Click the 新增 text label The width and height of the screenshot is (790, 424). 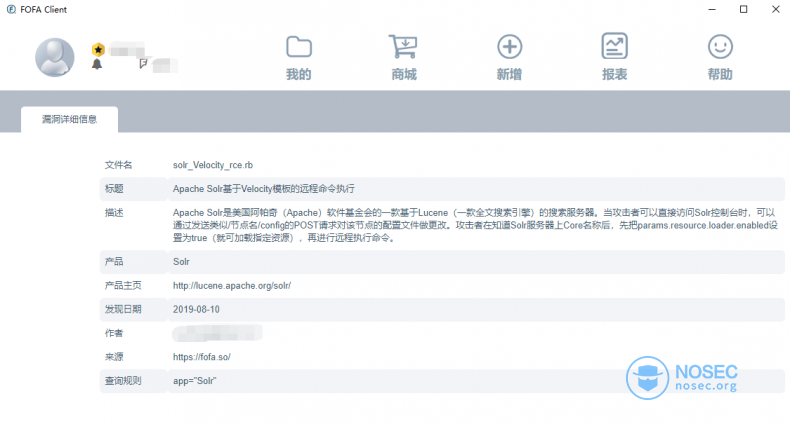tap(509, 75)
